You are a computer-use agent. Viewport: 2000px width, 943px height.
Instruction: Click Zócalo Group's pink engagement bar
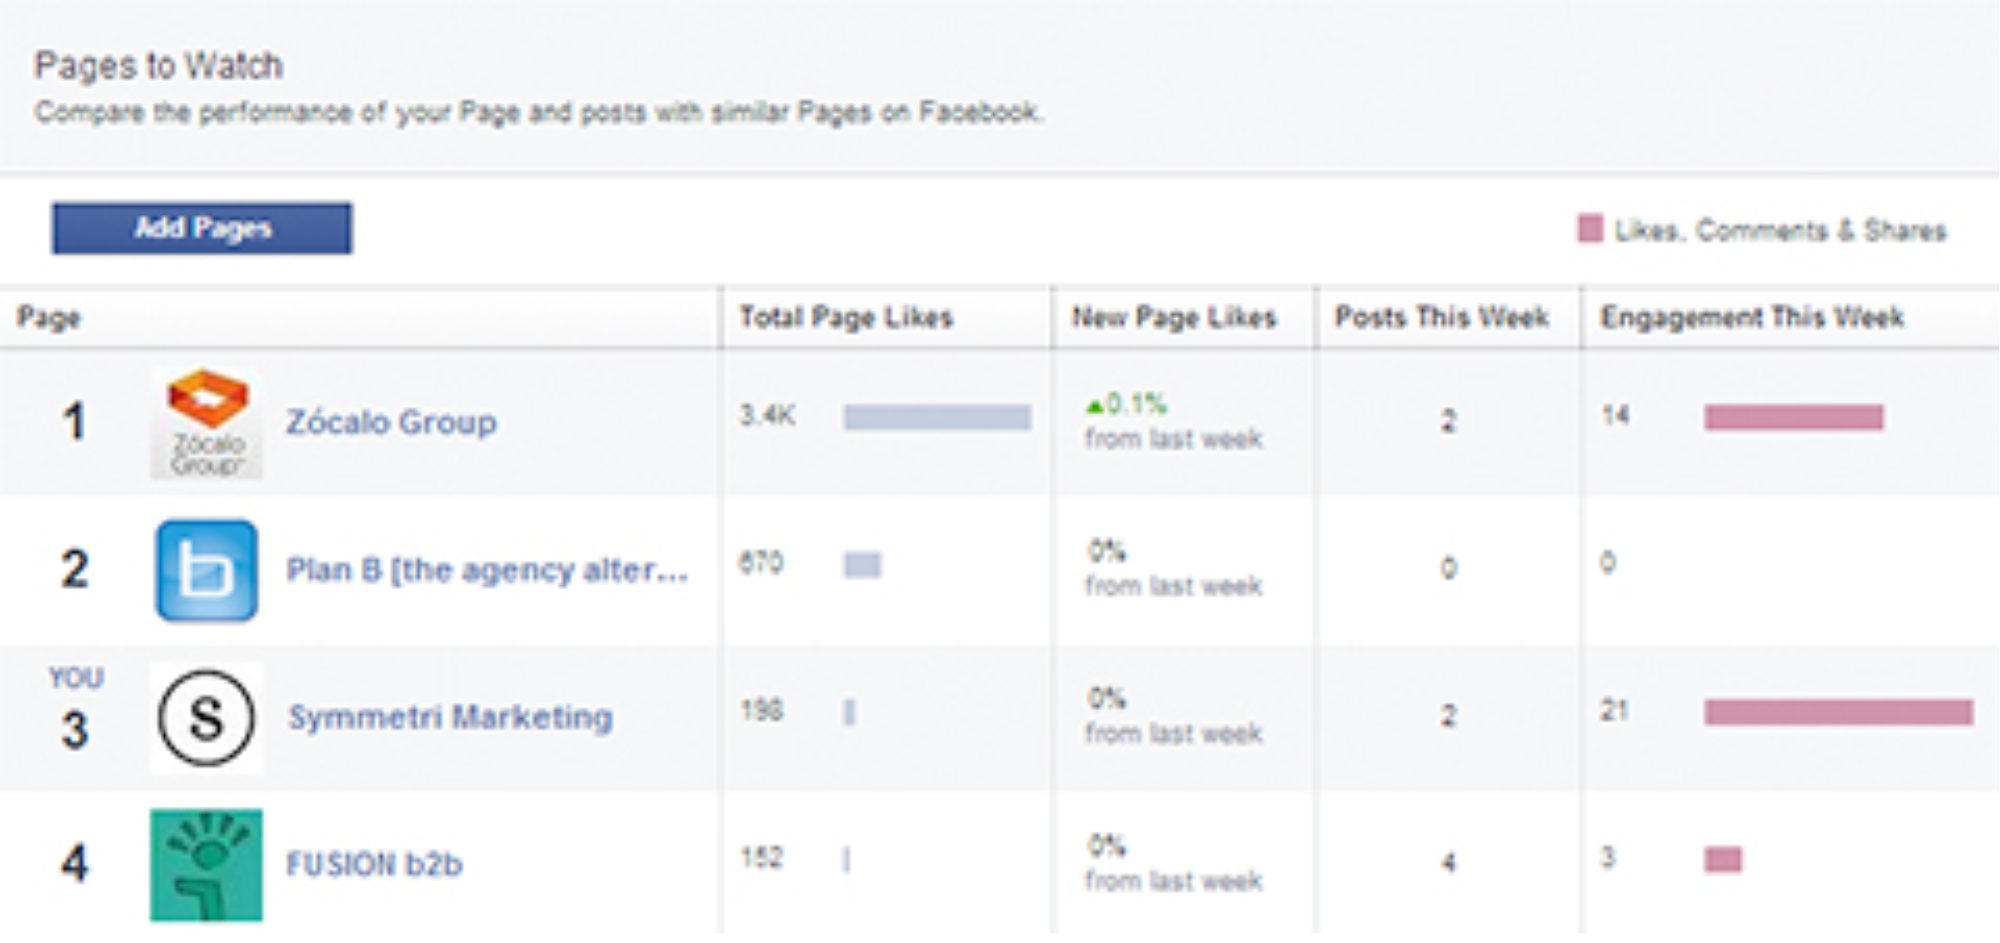pos(1794,417)
